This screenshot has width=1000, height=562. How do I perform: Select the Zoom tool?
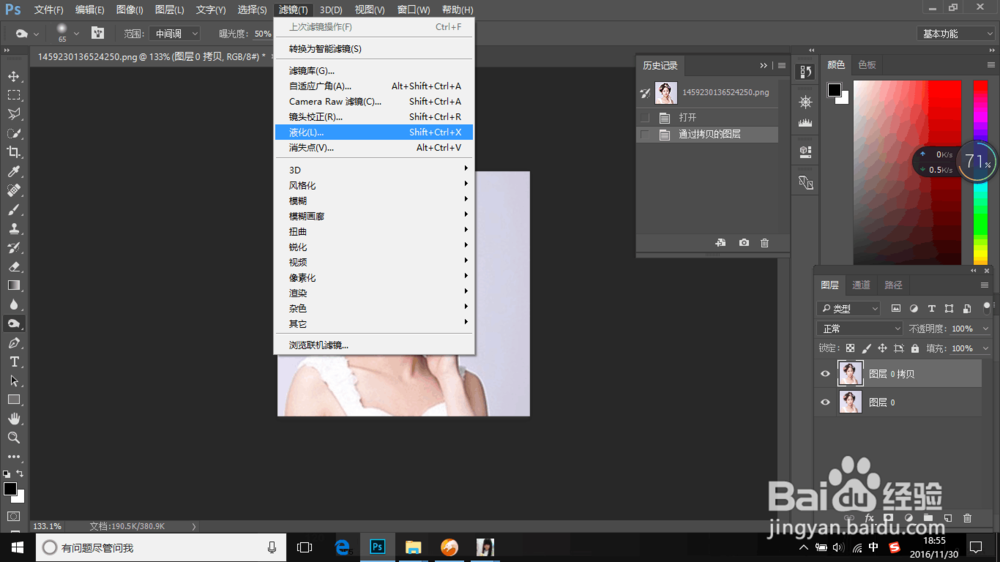point(13,438)
